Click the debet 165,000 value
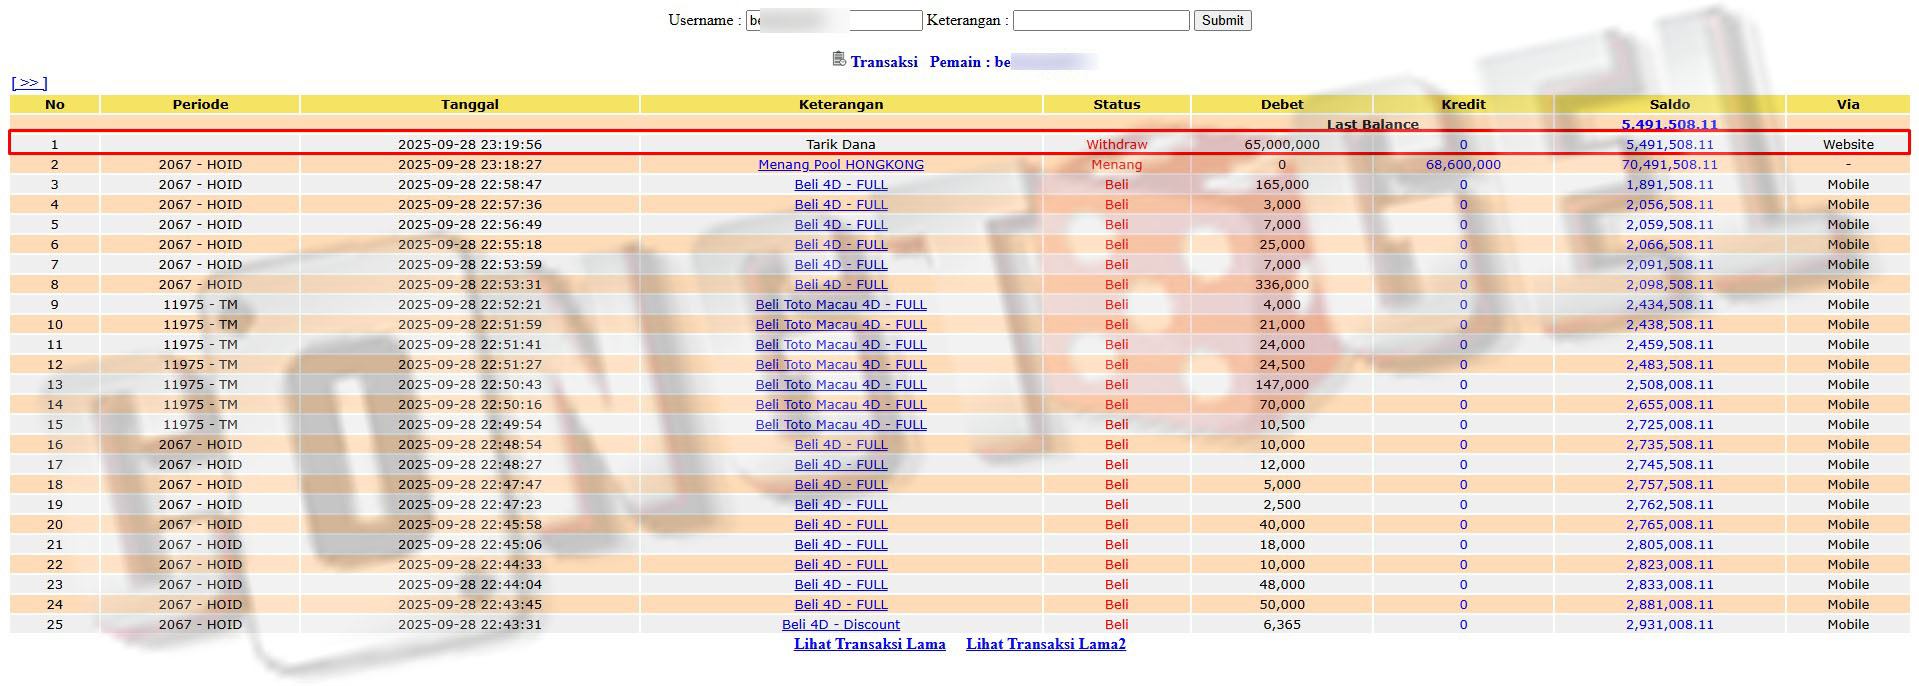Screen dimensions: 1919x686 1282,185
